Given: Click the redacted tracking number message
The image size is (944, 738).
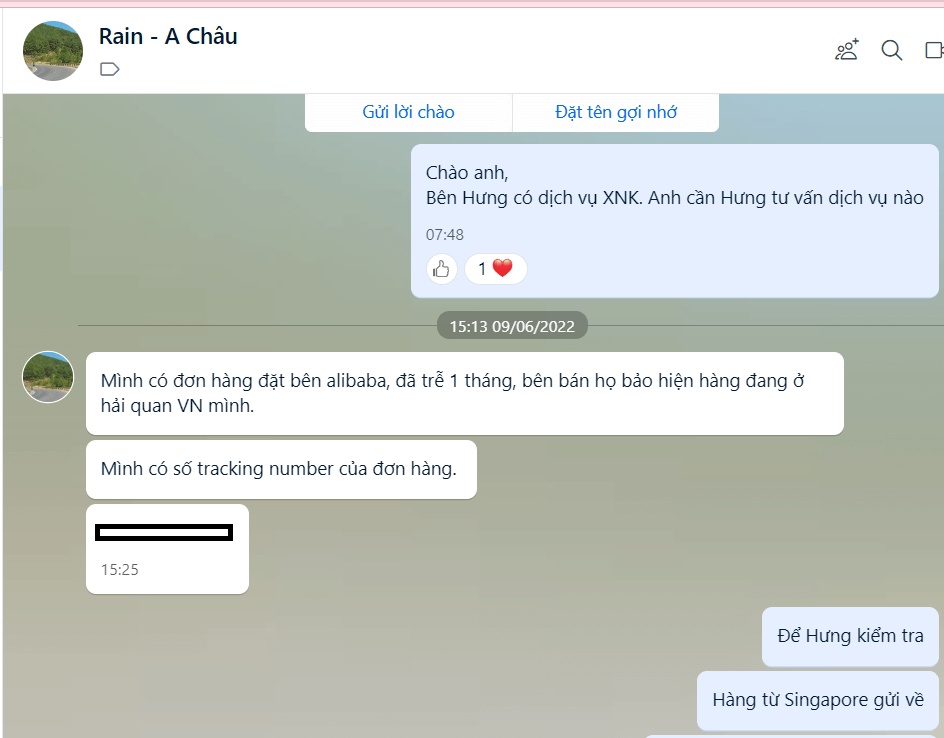Looking at the screenshot, I should (167, 548).
